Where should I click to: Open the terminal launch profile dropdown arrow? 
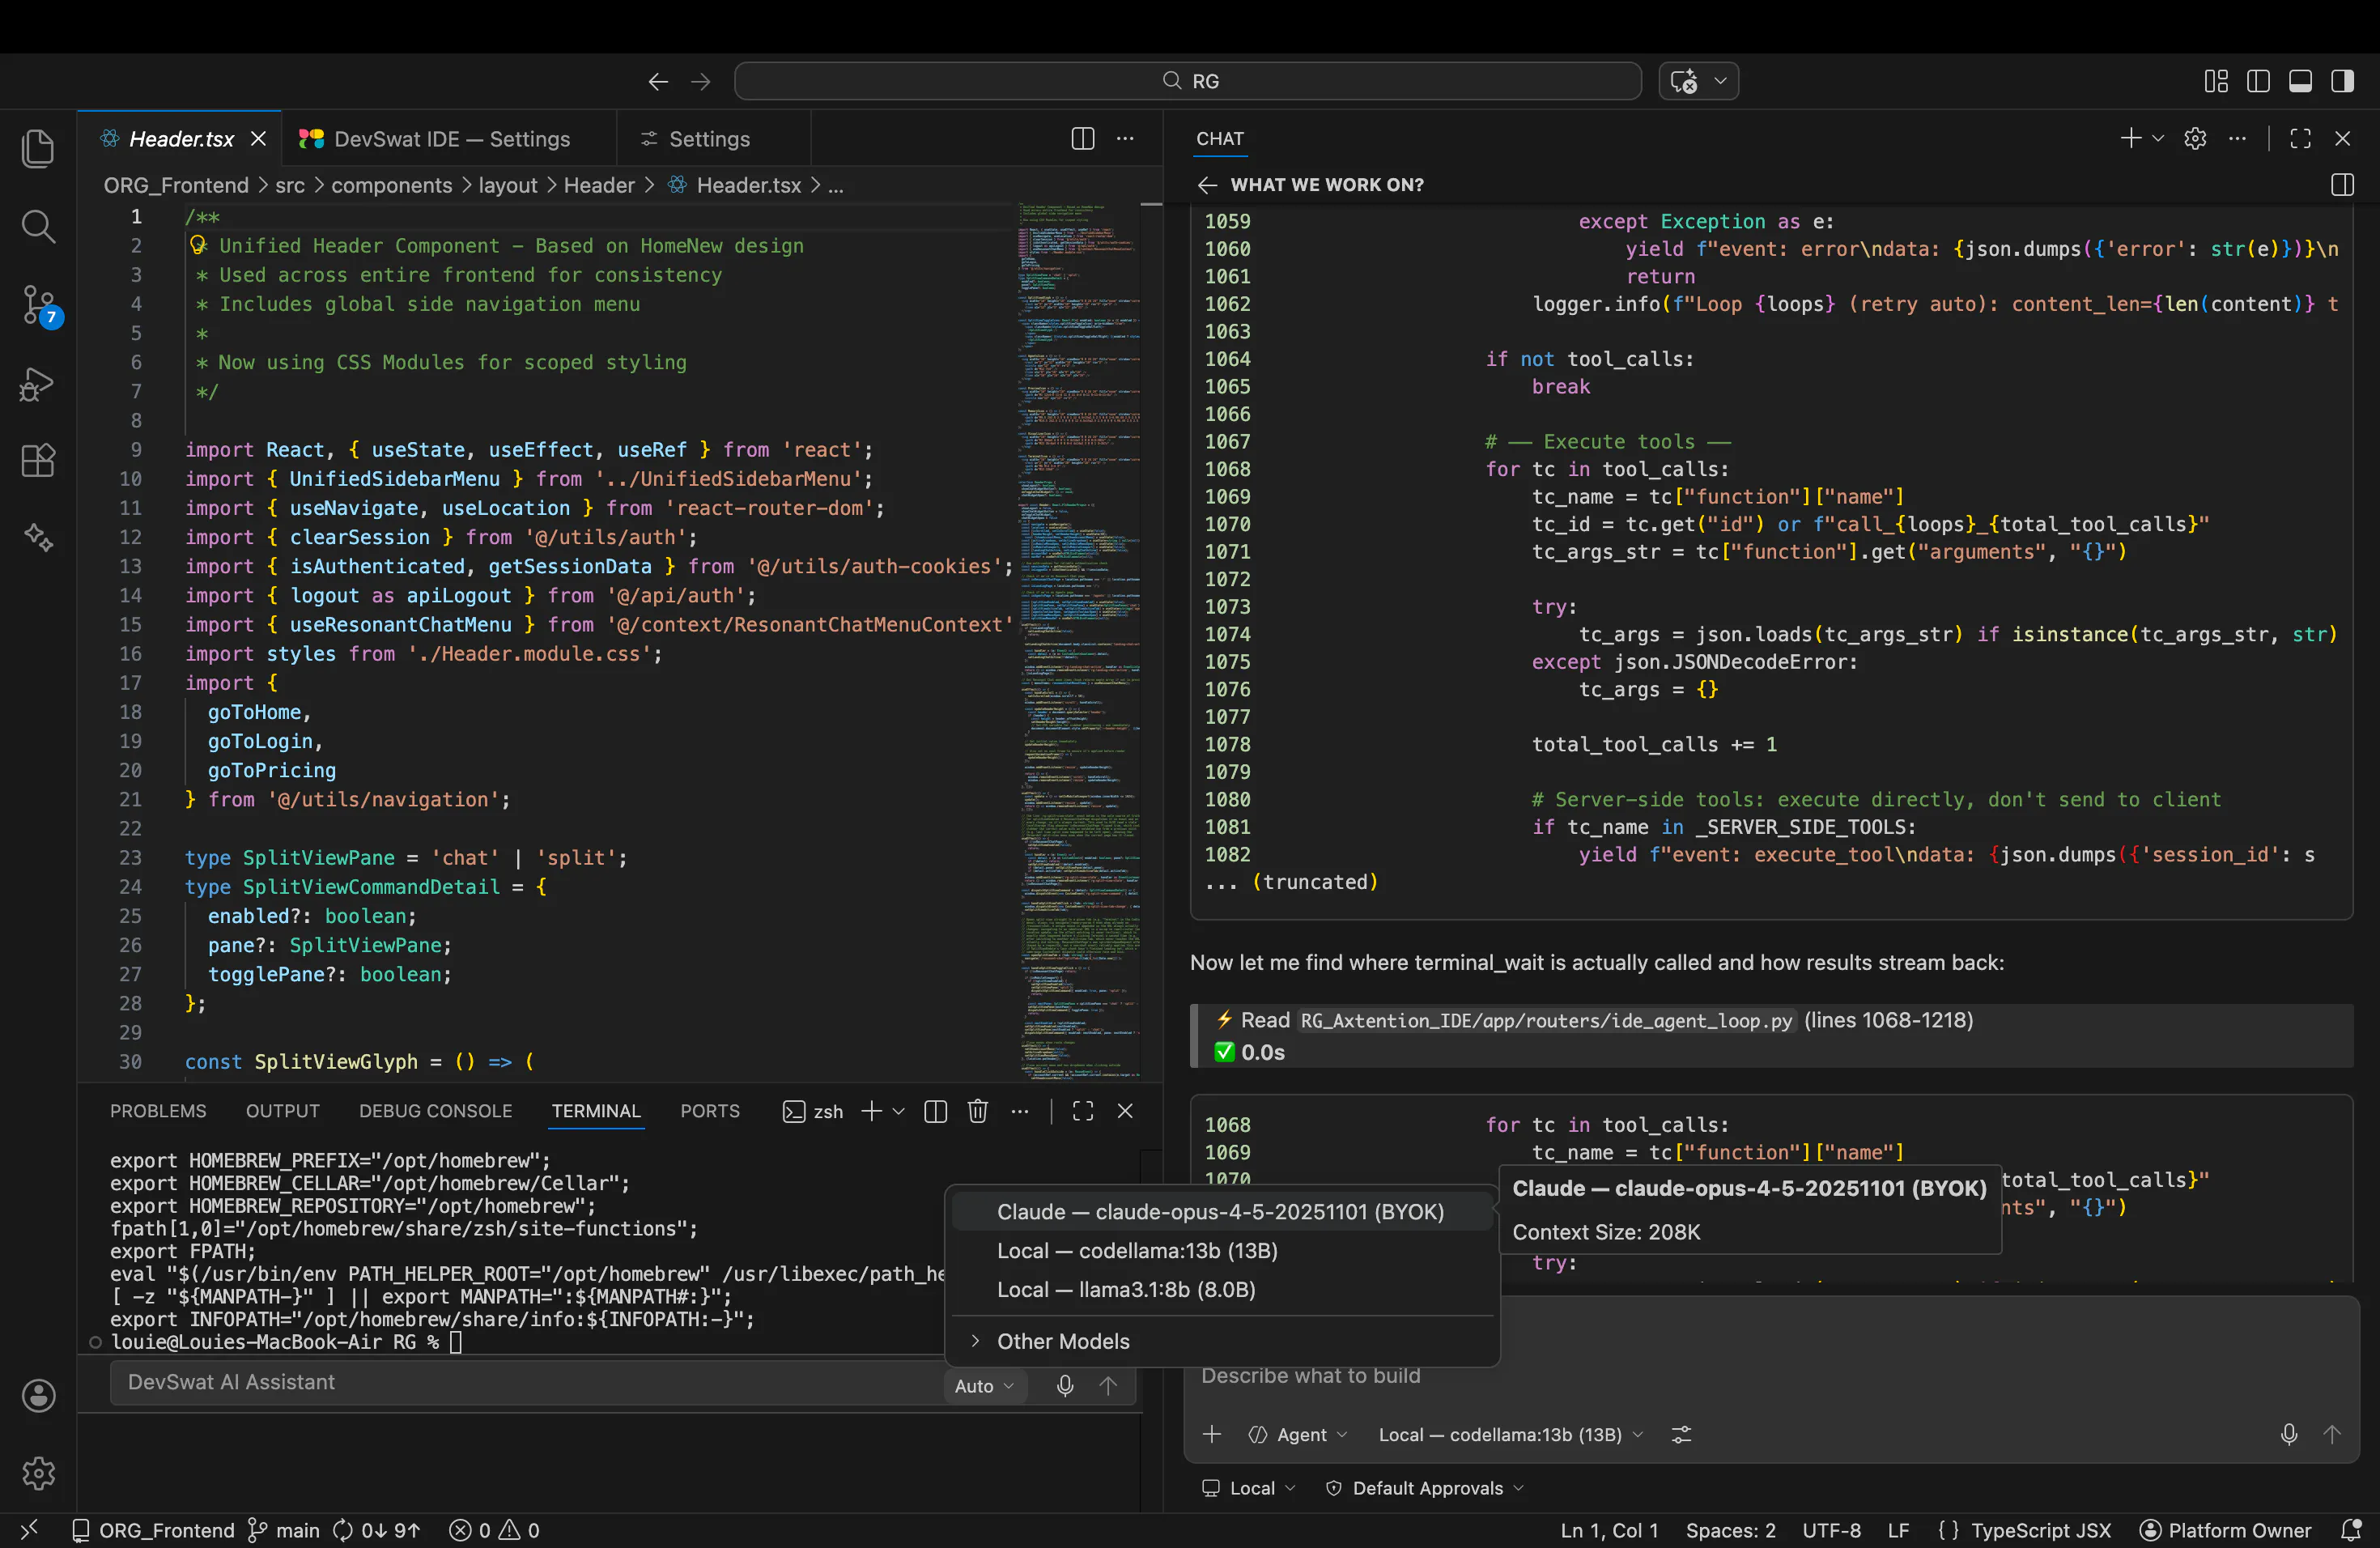coord(899,1111)
